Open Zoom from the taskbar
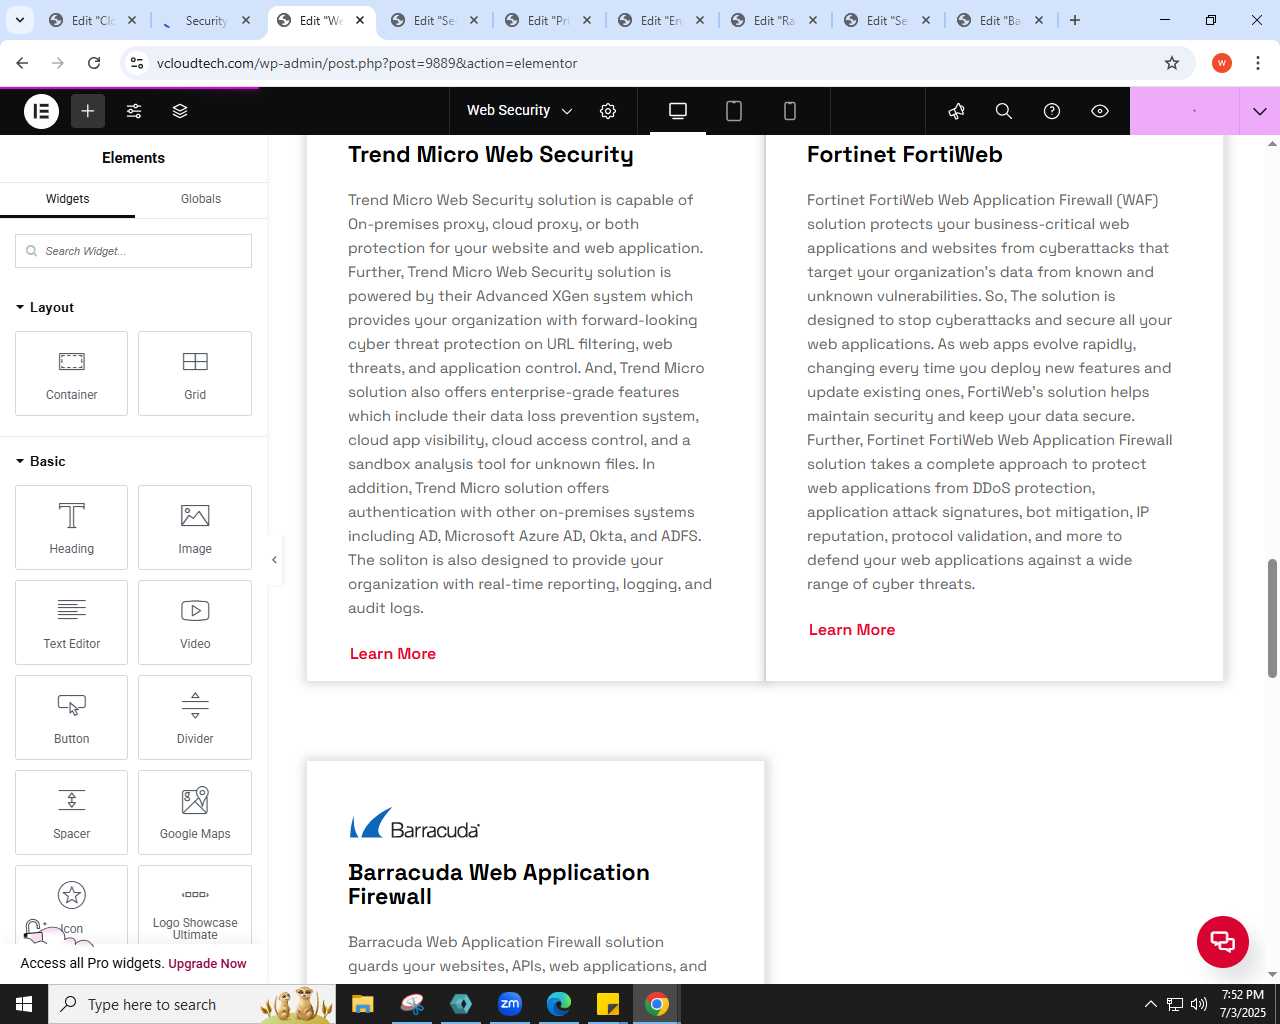 (510, 1004)
